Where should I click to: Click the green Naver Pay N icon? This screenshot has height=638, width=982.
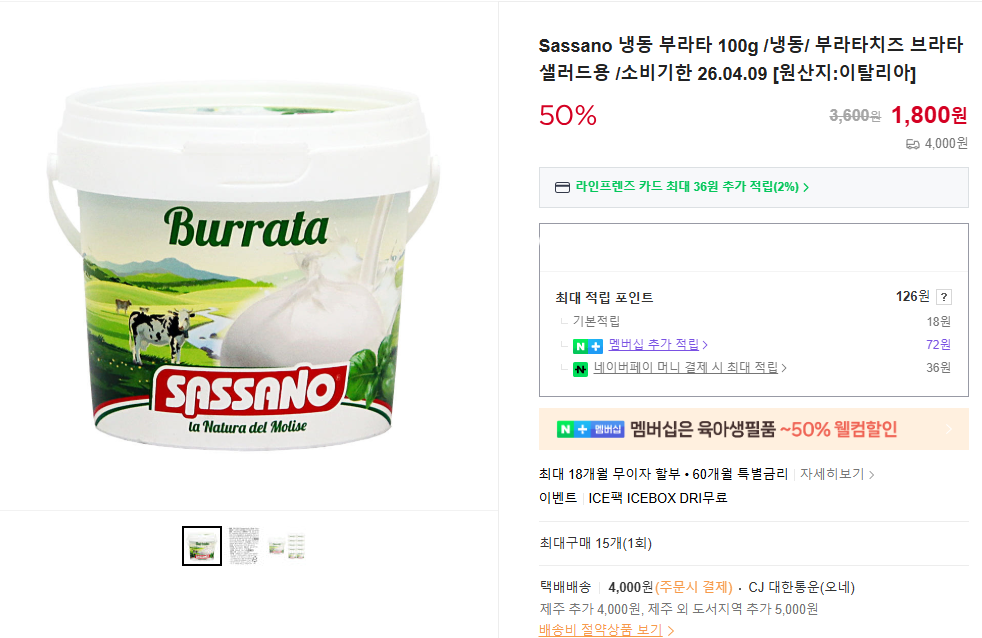pos(581,369)
